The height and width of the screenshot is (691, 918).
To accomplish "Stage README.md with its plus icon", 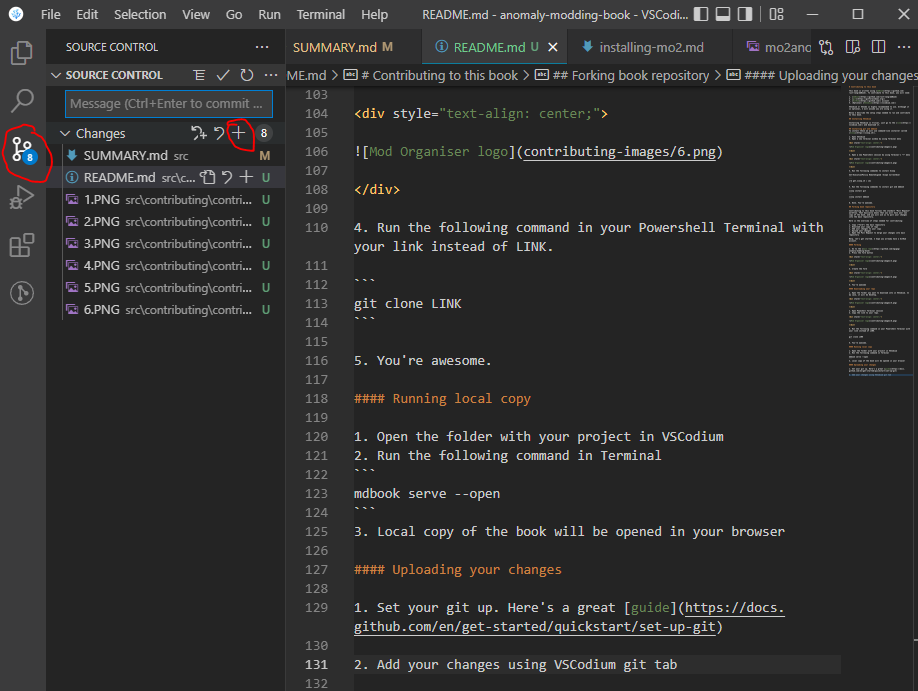I will click(246, 177).
